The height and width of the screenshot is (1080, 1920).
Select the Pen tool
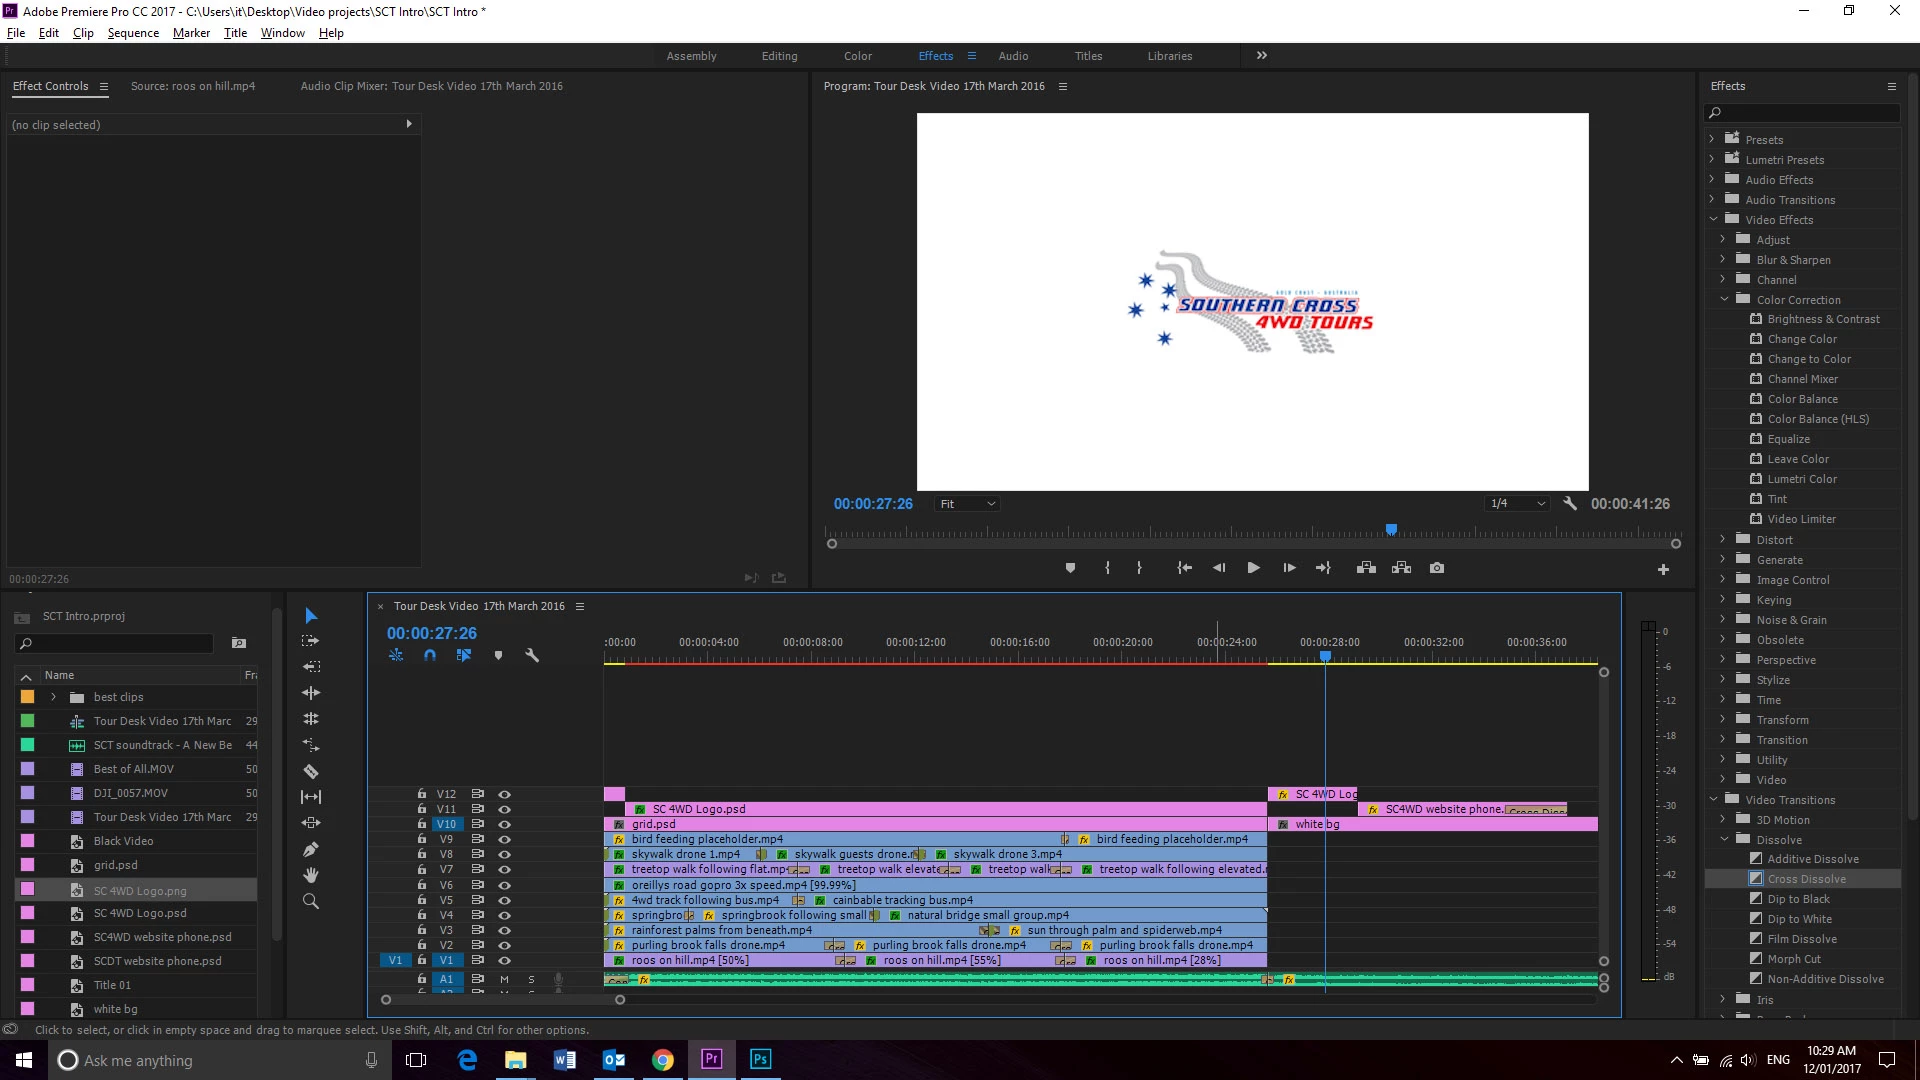(x=311, y=849)
